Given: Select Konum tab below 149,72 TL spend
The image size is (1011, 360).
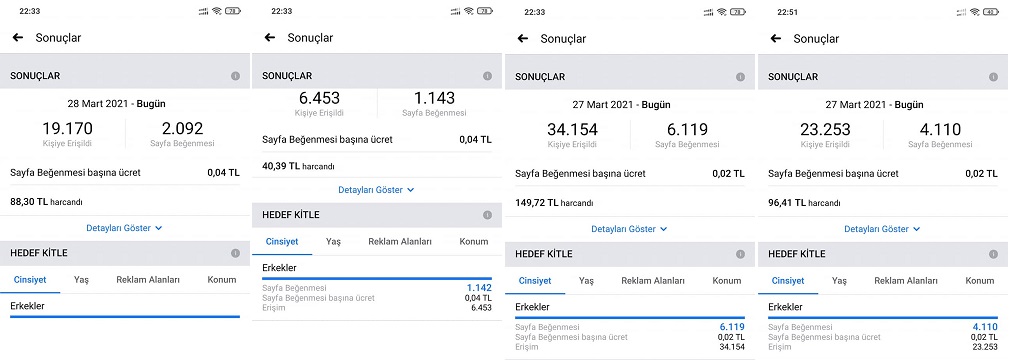Looking at the screenshot, I should (x=727, y=281).
